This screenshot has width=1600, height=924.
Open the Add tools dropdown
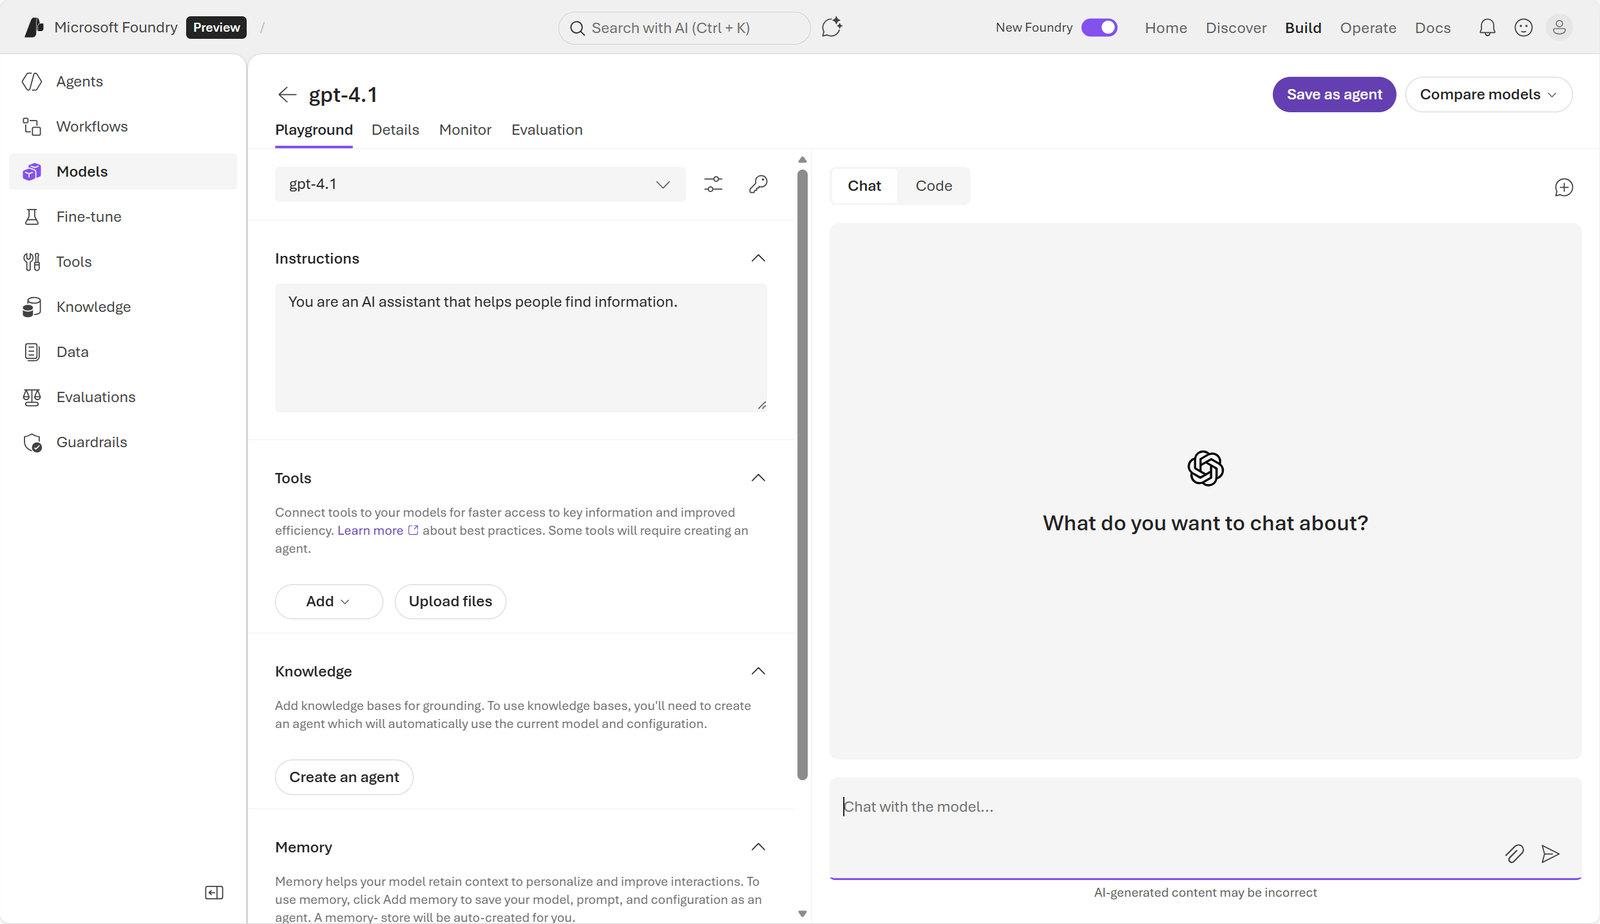click(329, 601)
